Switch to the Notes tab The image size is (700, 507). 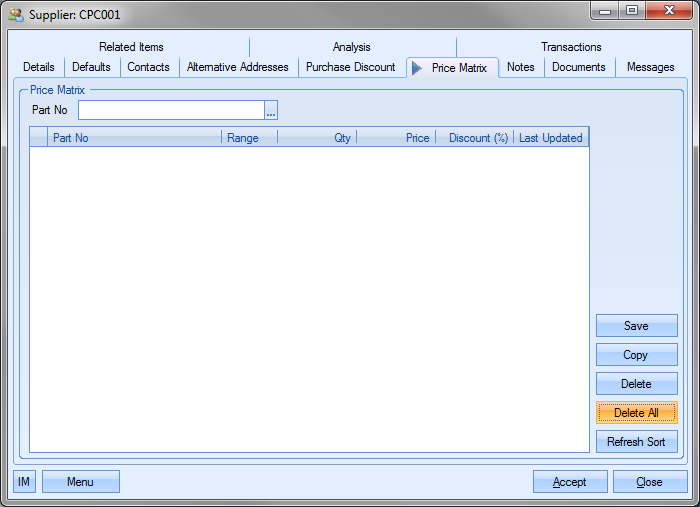pos(521,67)
